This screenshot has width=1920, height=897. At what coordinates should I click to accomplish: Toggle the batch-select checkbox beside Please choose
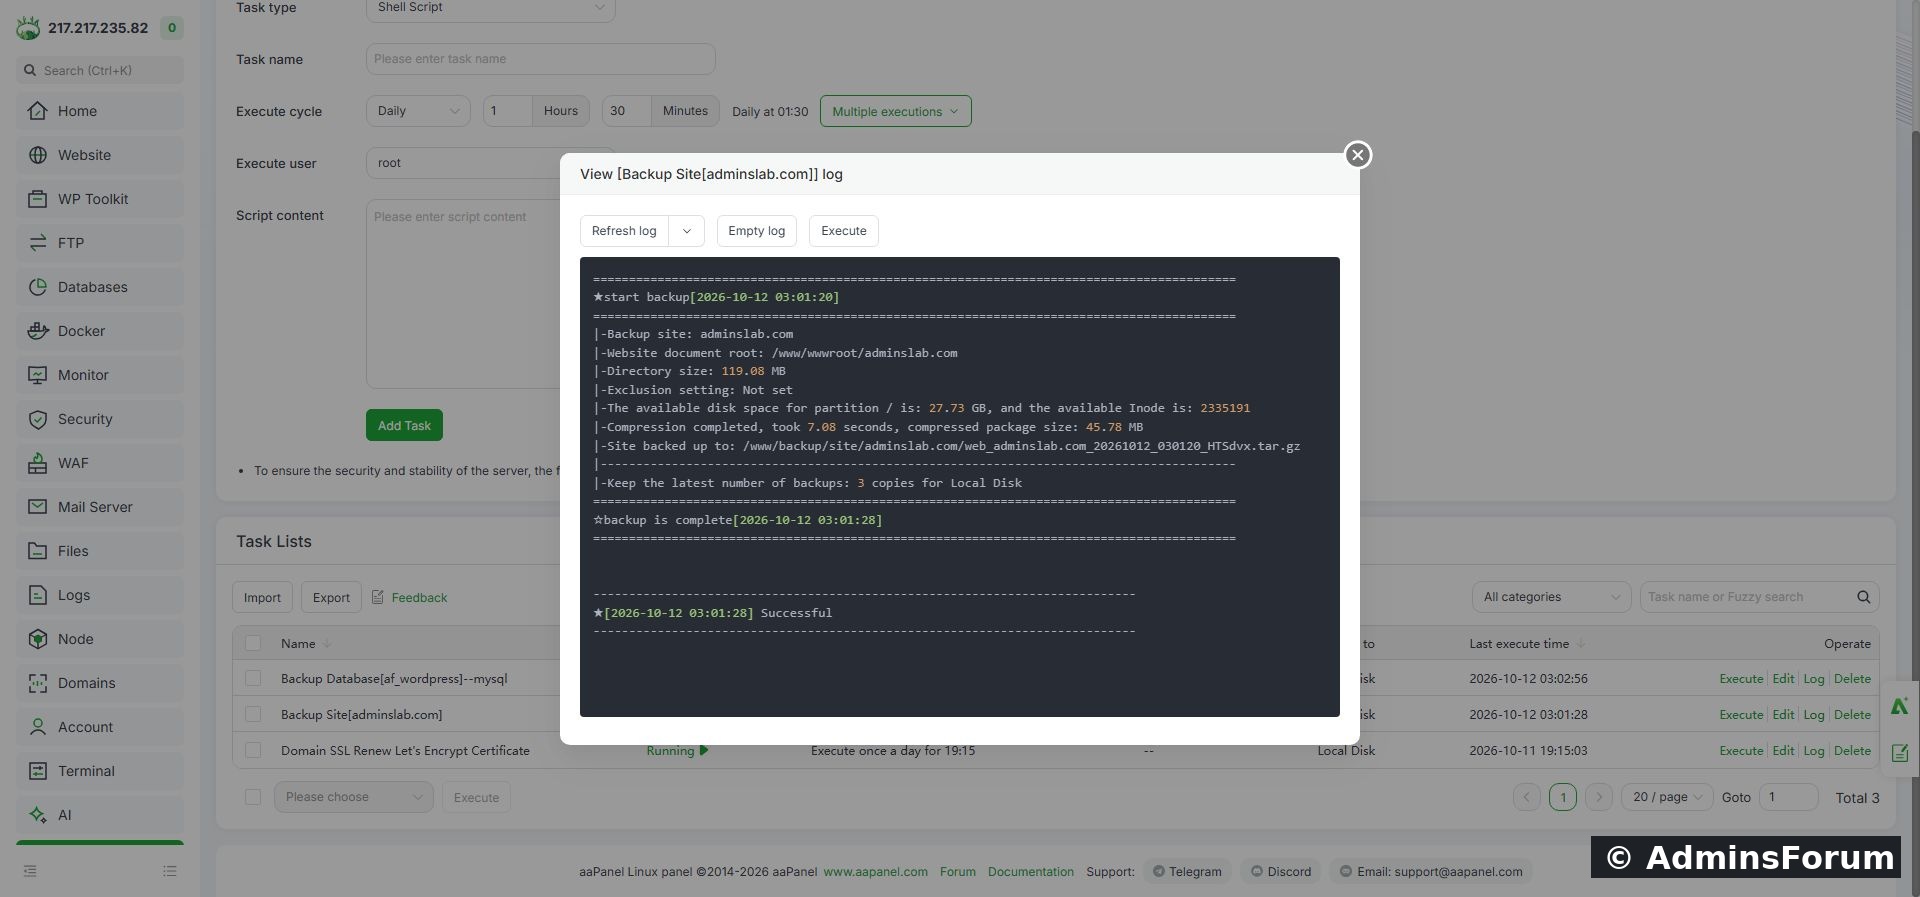point(253,797)
